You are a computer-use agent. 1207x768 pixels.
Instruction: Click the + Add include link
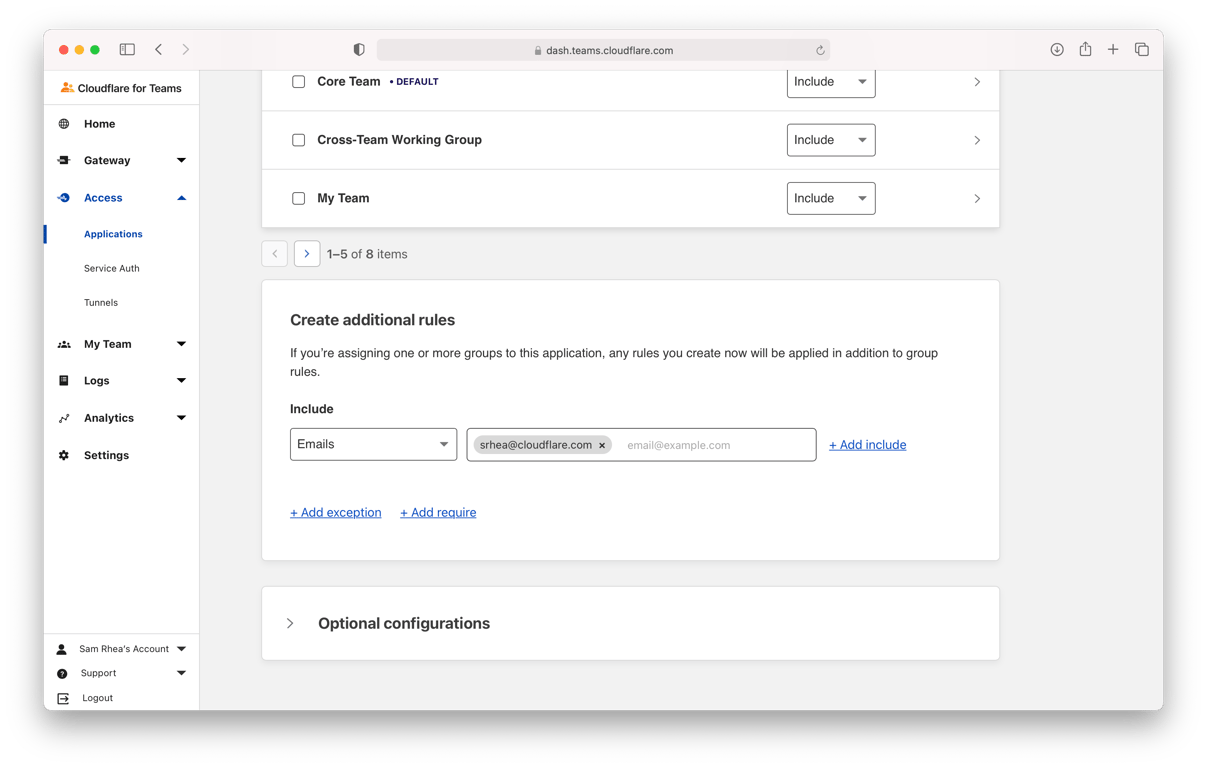[867, 445]
